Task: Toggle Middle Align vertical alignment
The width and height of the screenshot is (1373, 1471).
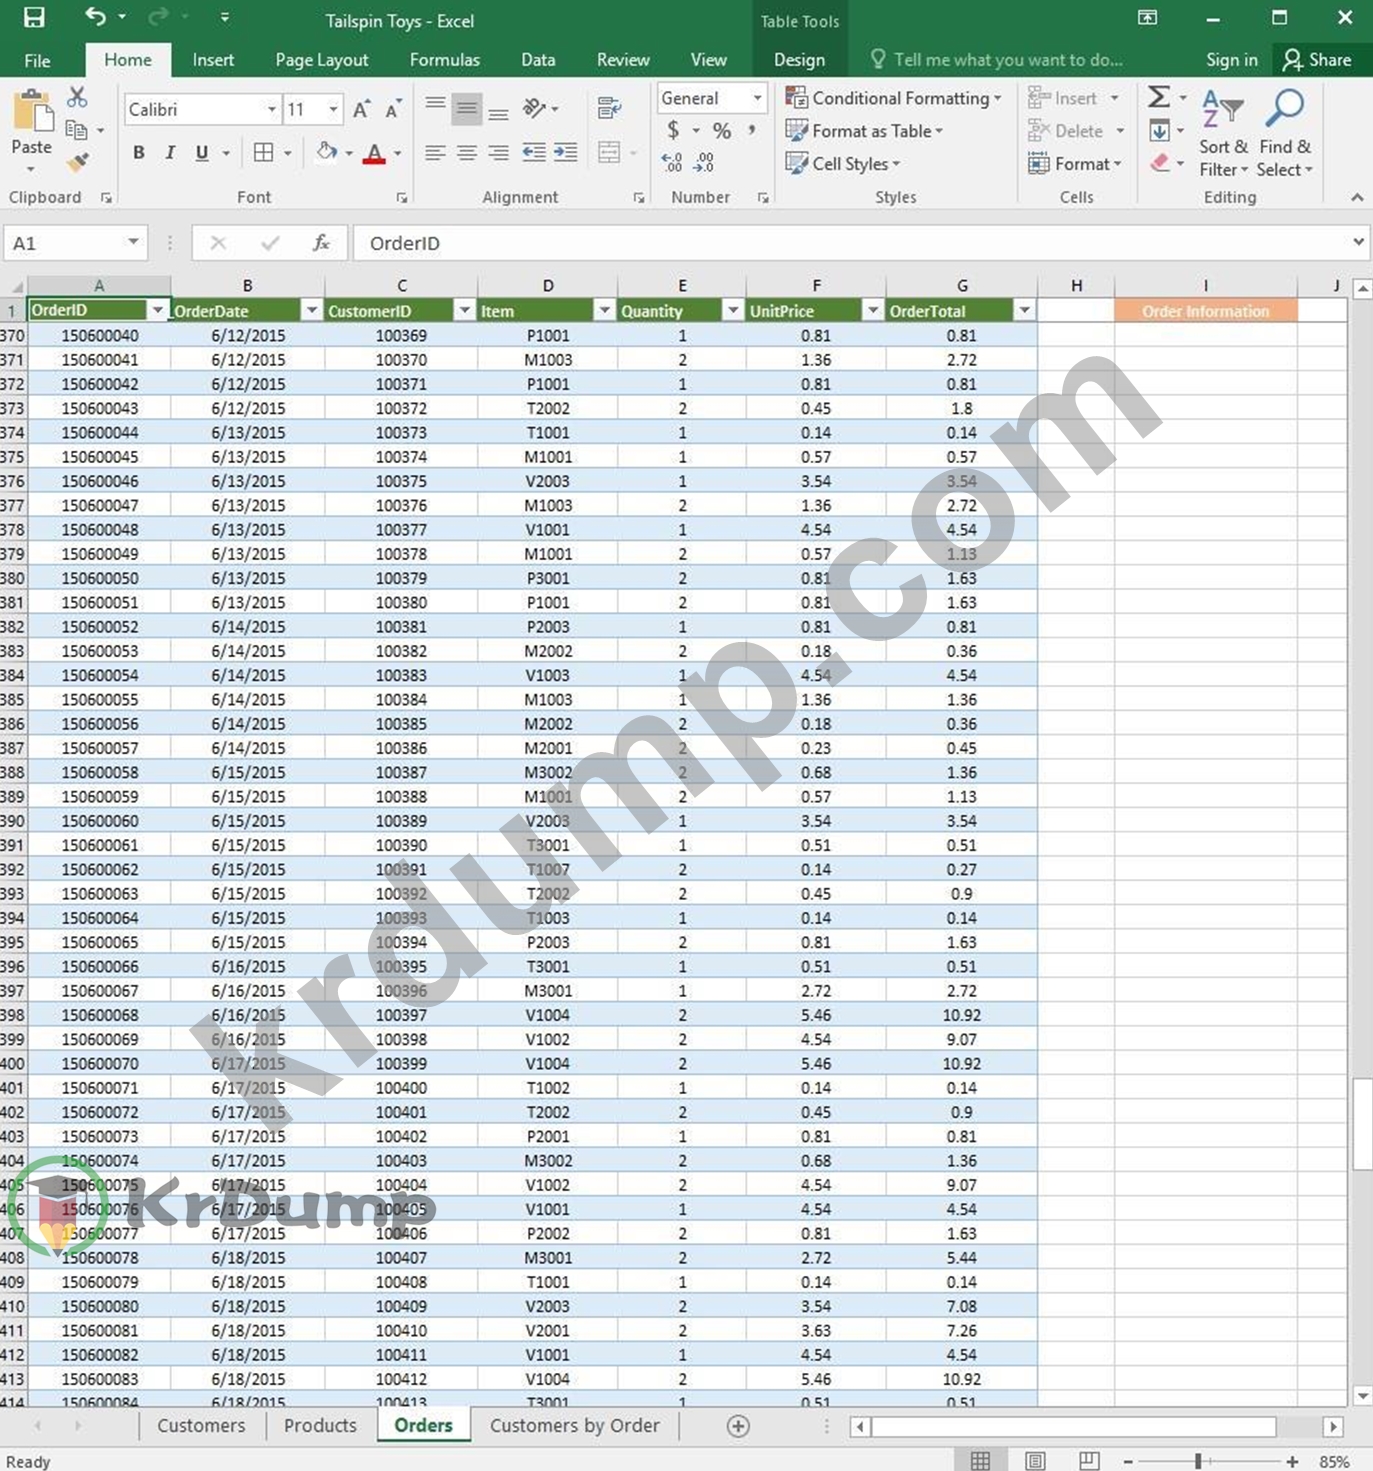Action: click(467, 109)
